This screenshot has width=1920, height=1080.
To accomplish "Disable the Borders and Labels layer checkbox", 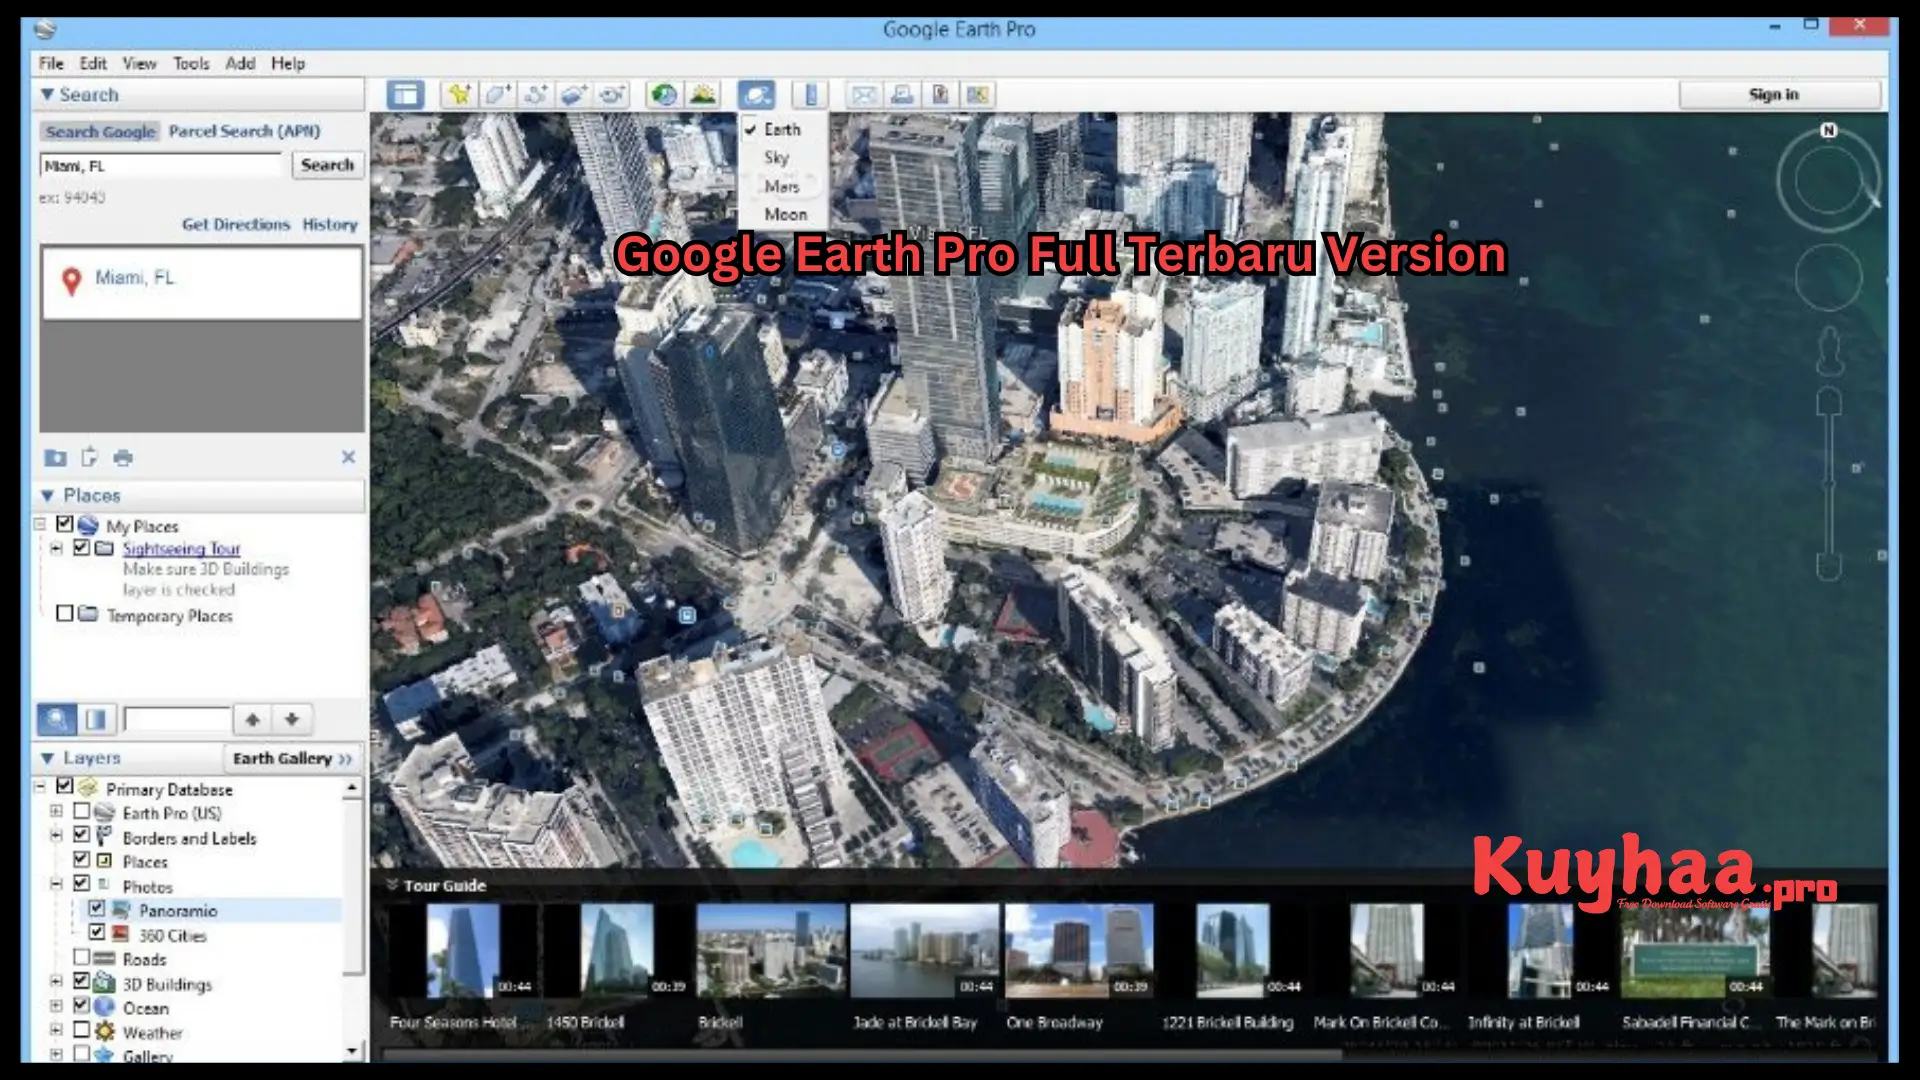I will 82,835.
